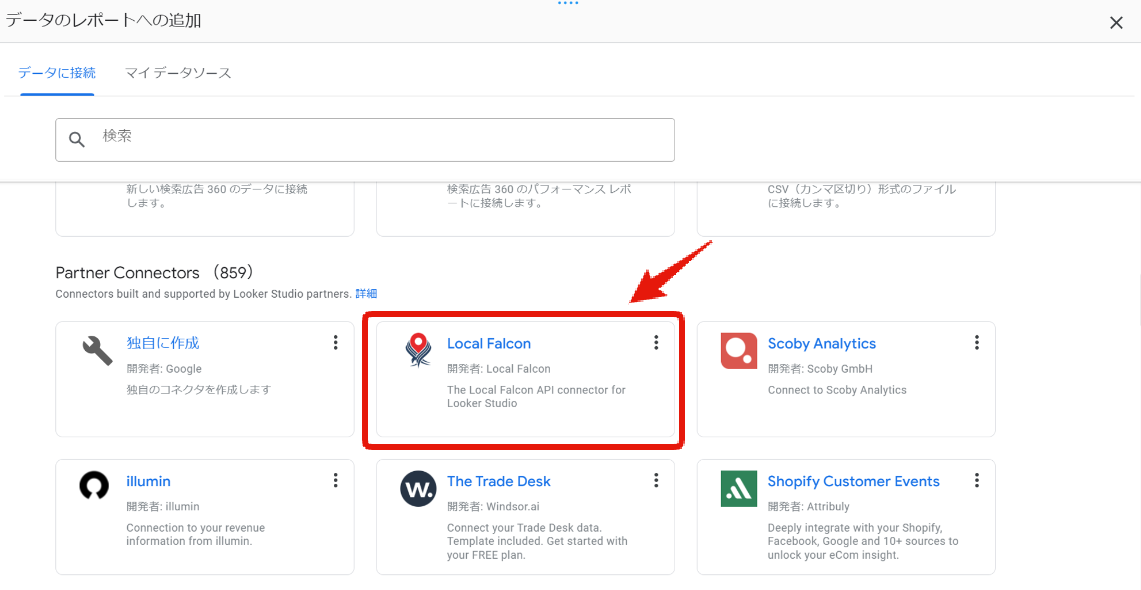Click the 検索広告 360 のパフォーマンス card description

point(539,196)
